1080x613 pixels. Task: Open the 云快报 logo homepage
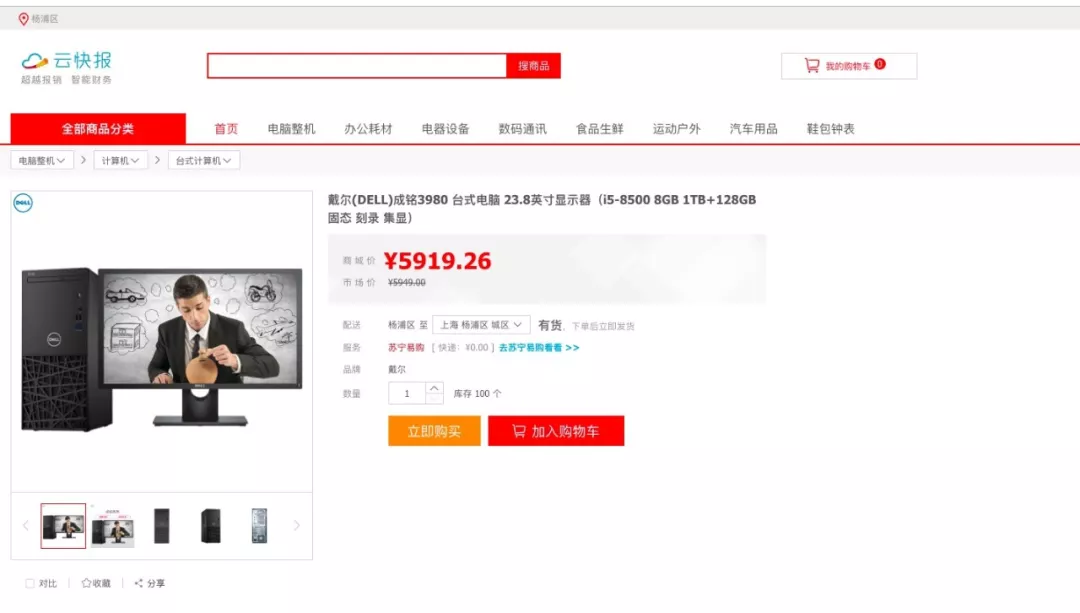pyautogui.click(x=66, y=67)
